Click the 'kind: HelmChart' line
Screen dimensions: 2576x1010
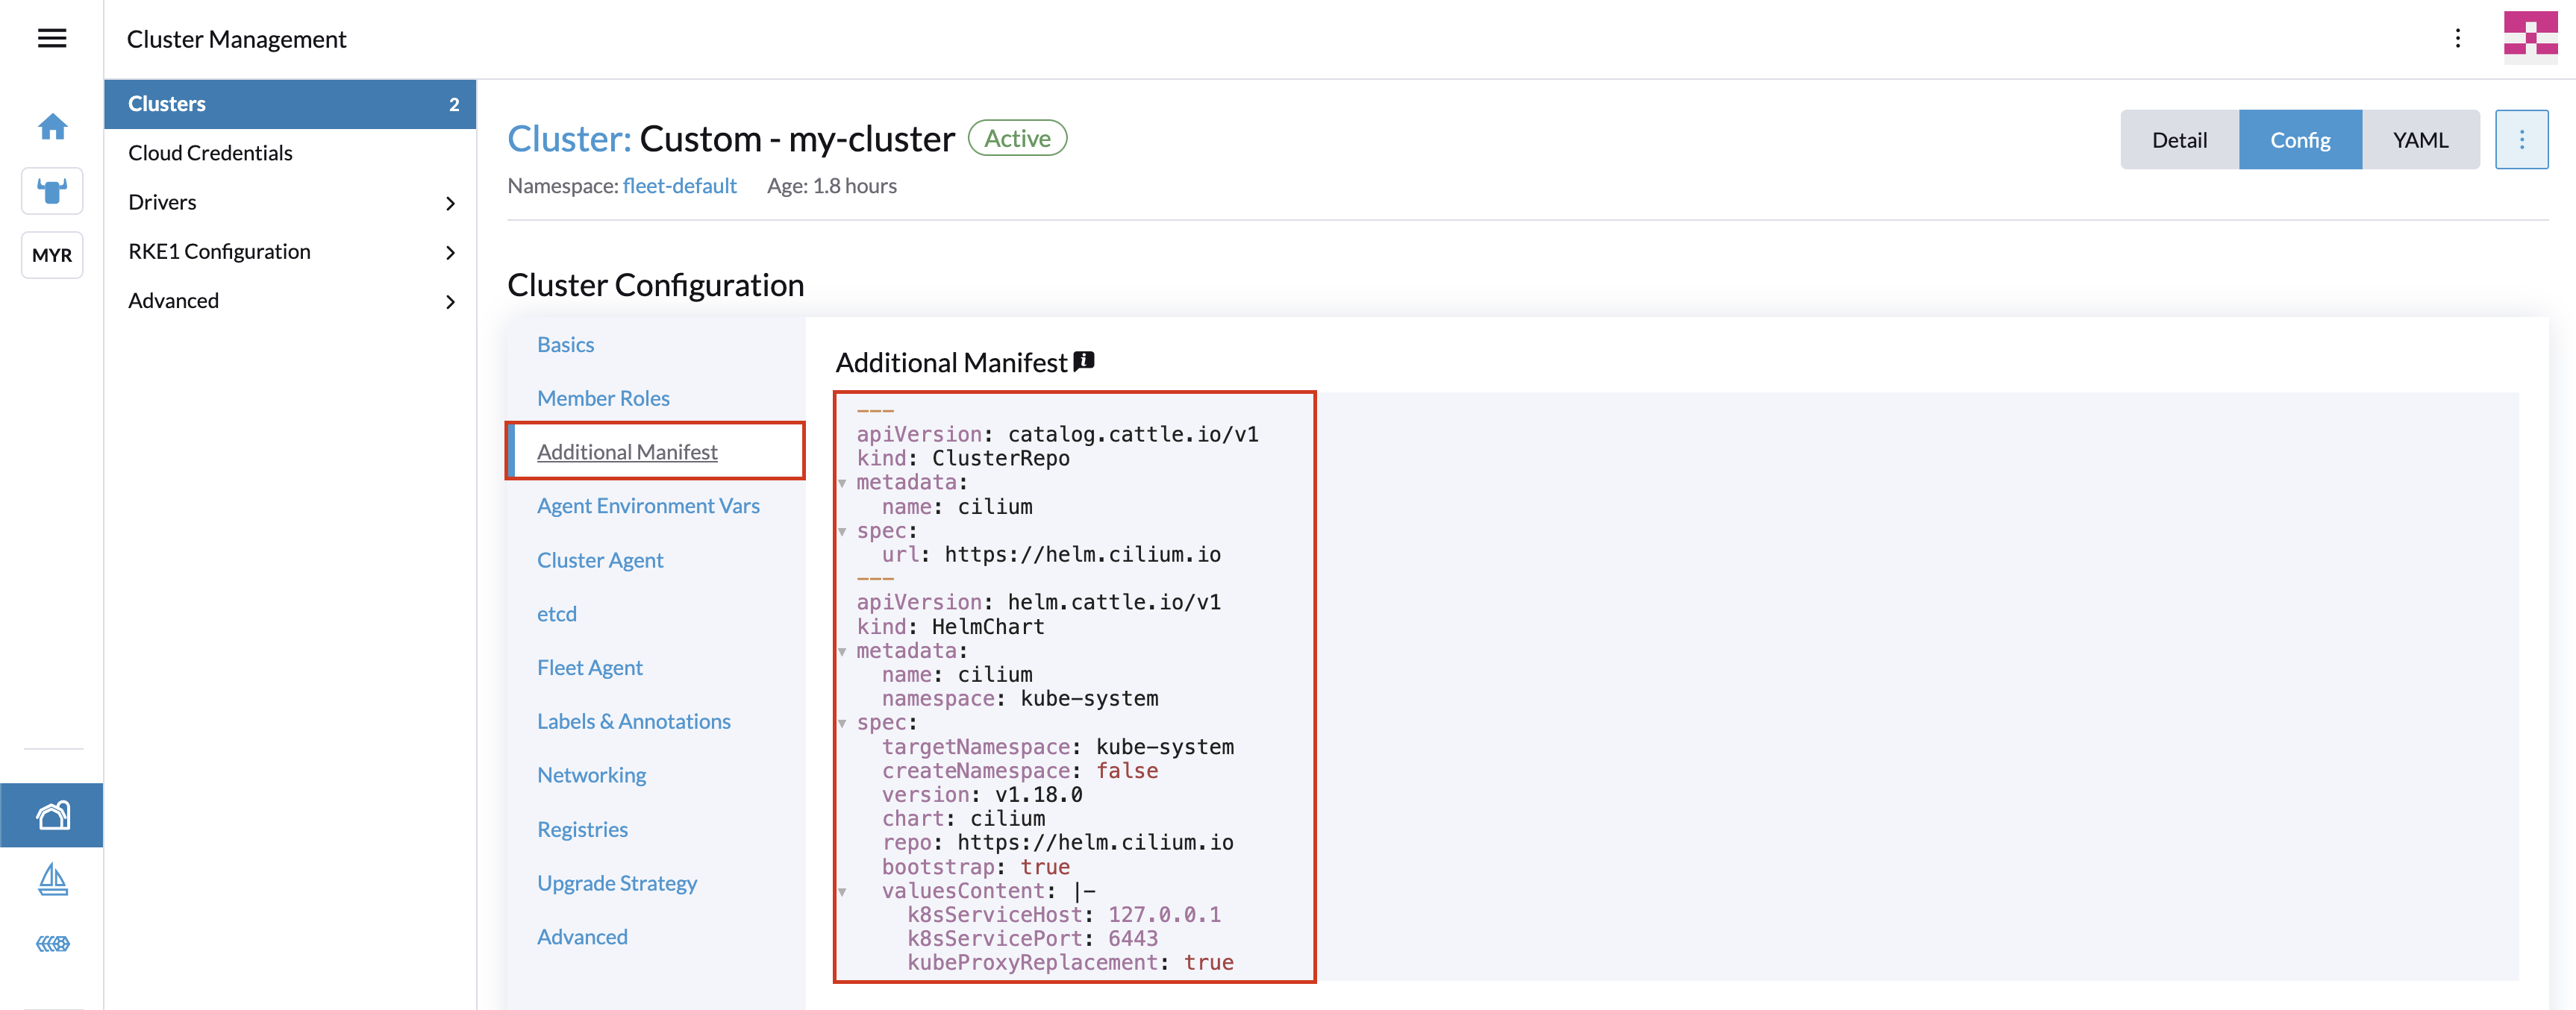[950, 627]
